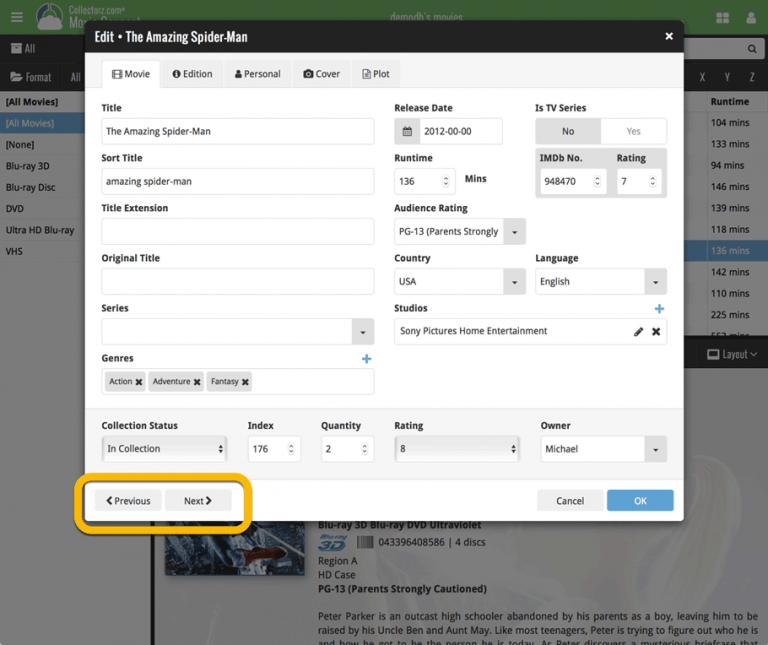
Task: Open the Audience Rating dropdown
Action: click(514, 232)
